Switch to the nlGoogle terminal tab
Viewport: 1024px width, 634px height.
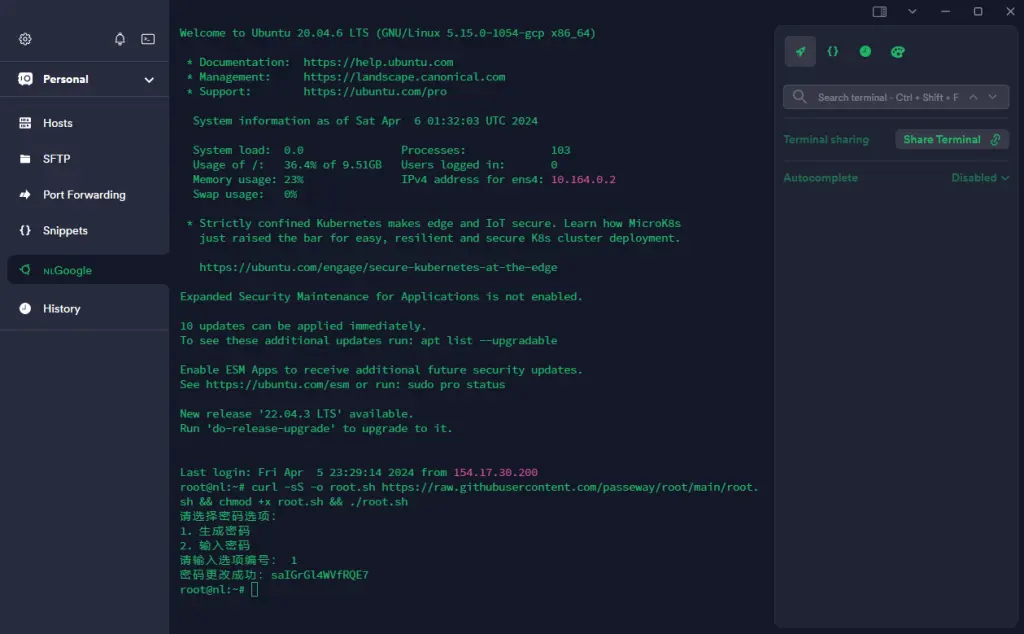pos(67,270)
